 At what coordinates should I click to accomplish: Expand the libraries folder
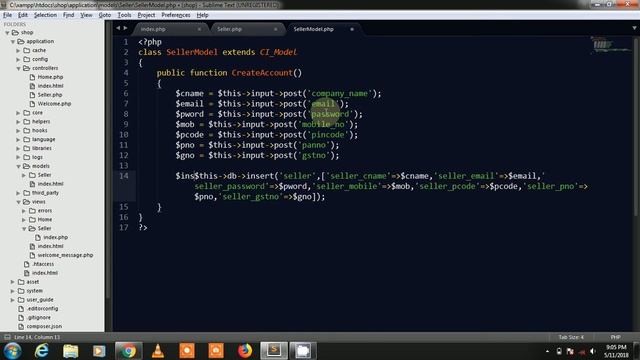point(18,149)
